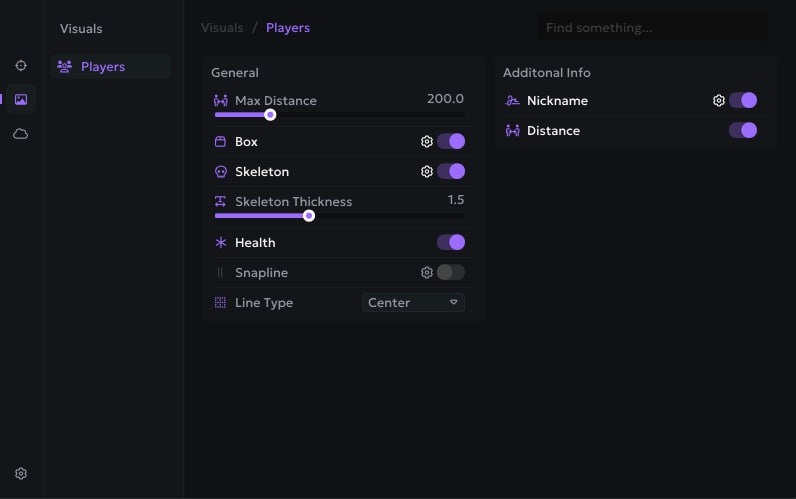Switch off the Distance toggle
This screenshot has width=796, height=499.
tap(743, 130)
